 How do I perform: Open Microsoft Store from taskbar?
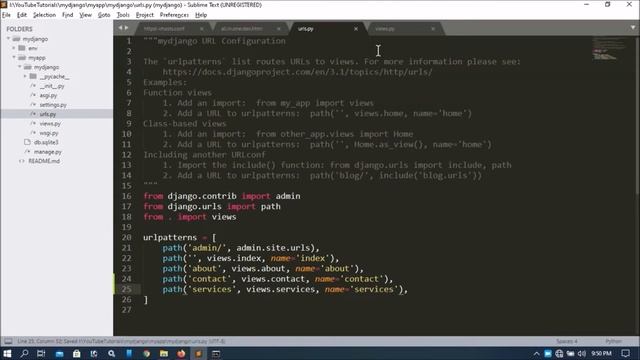click(x=76, y=353)
